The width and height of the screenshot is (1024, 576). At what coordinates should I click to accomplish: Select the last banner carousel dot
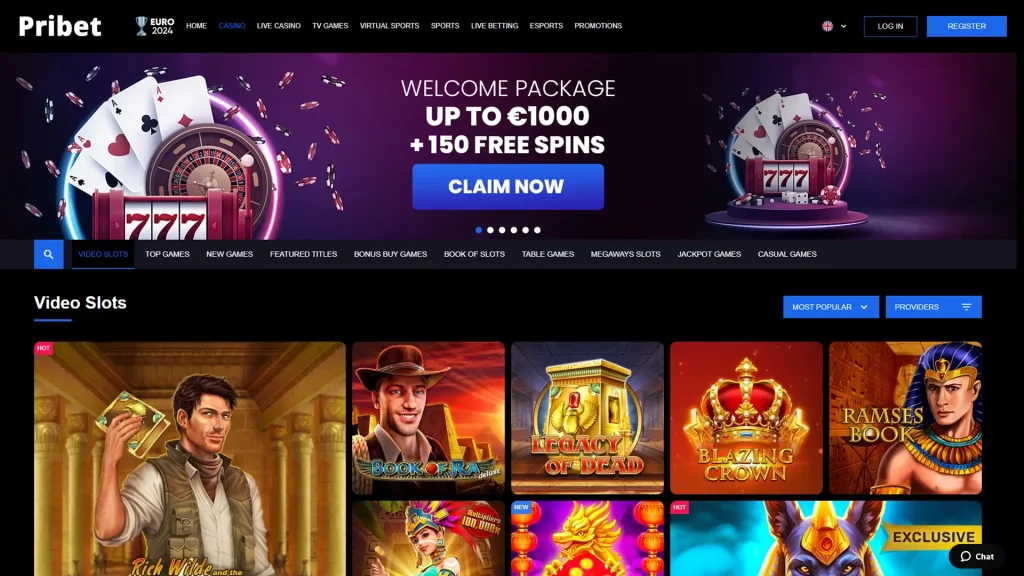537,230
